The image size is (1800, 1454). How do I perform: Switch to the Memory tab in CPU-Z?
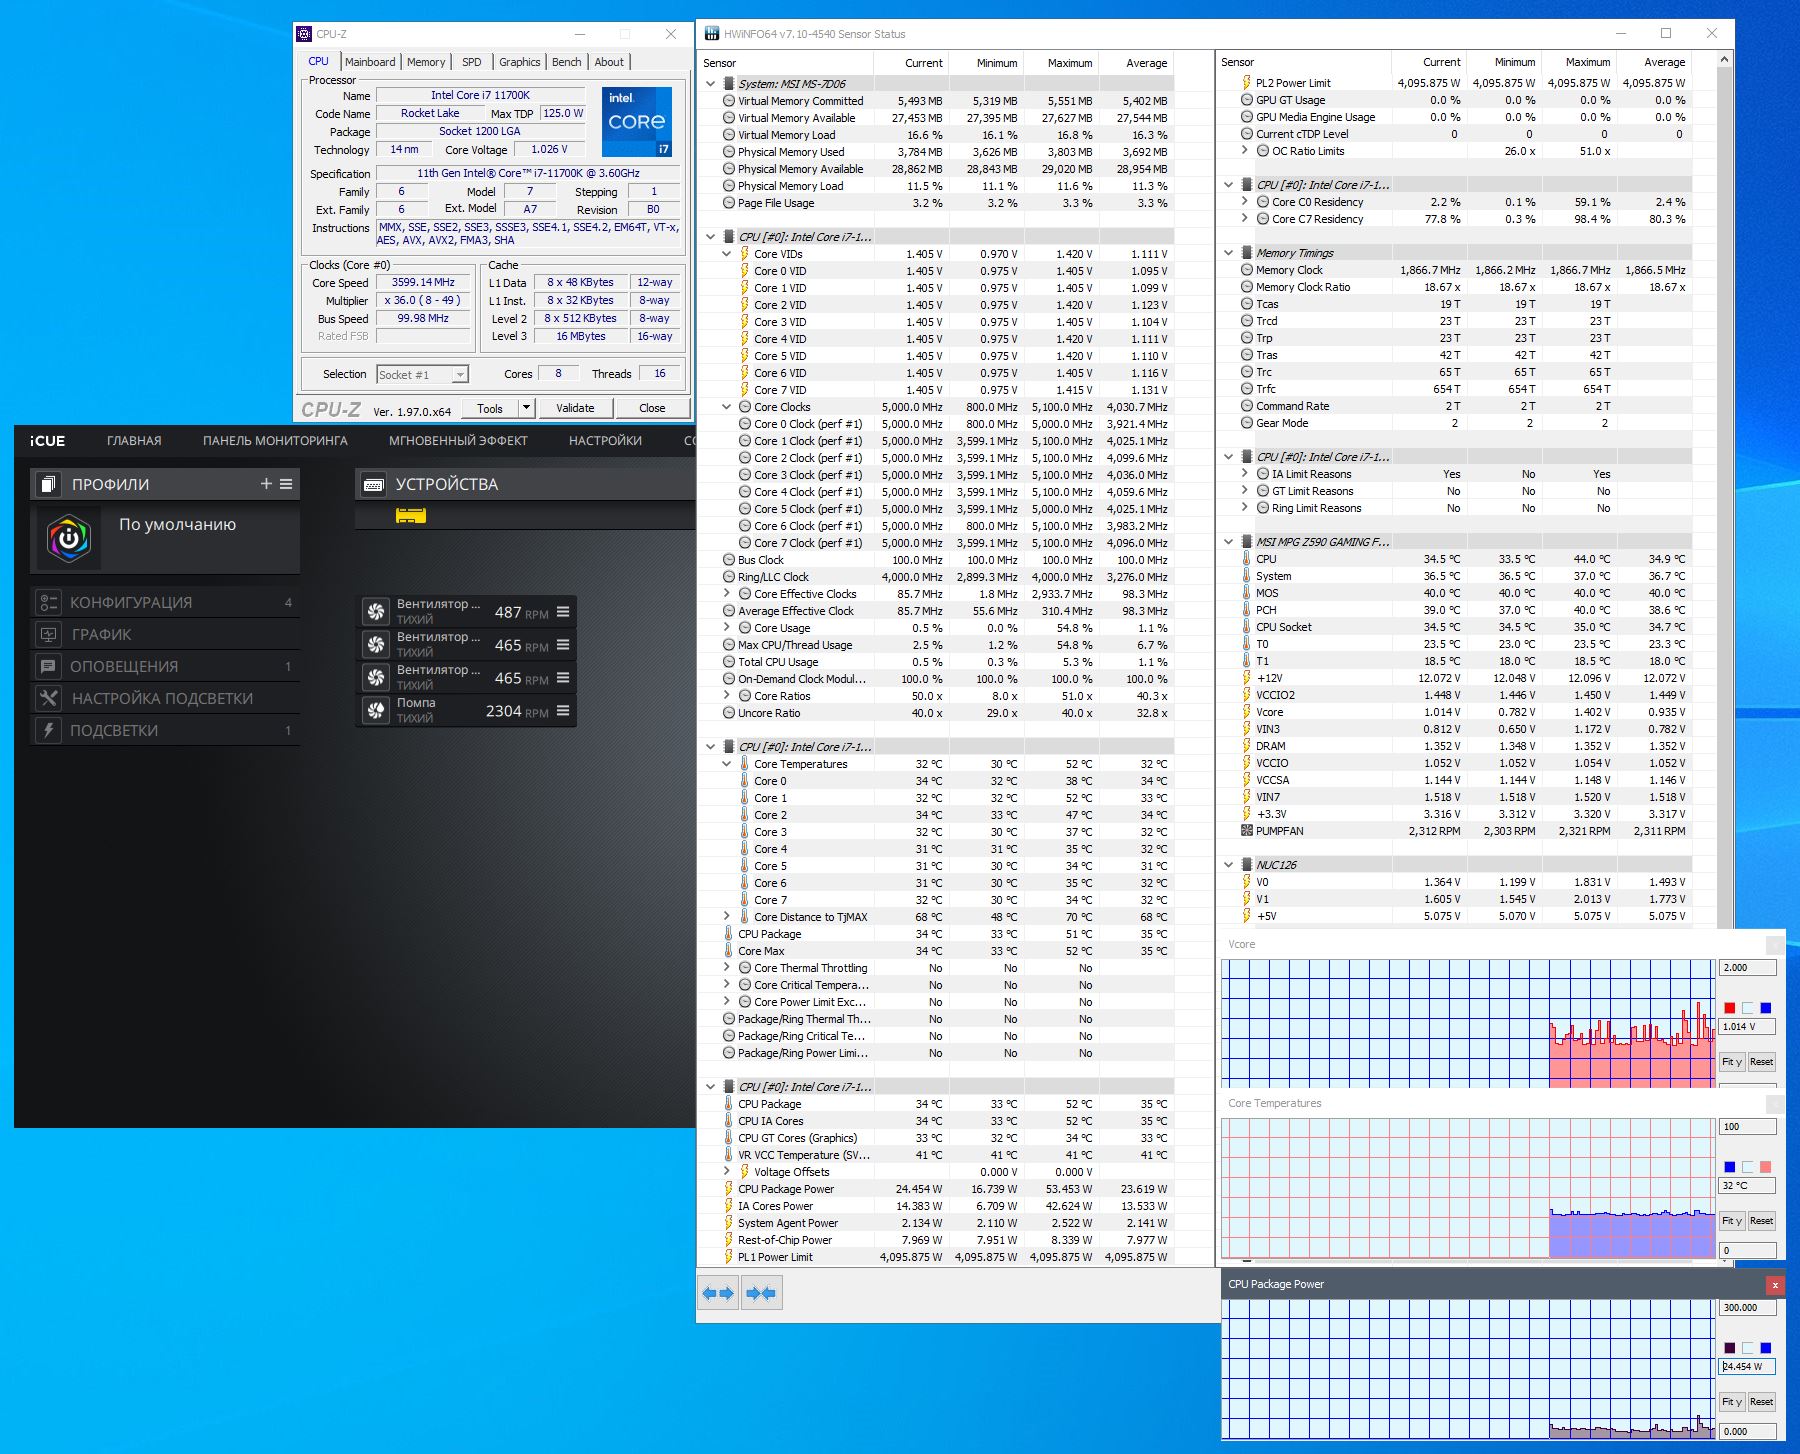point(426,62)
